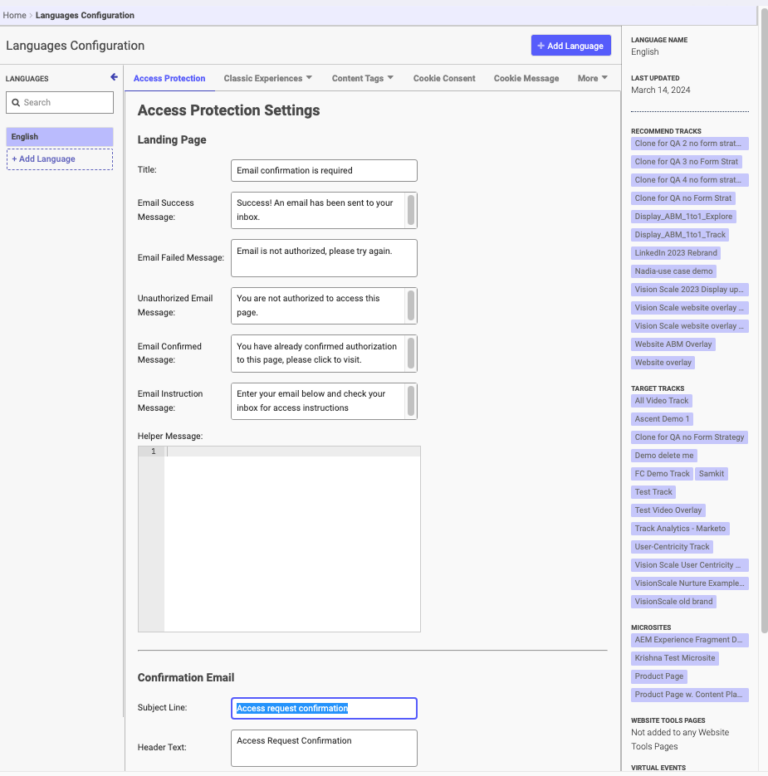Click line number 1 in Helper Message gutter
Screen dimensions: 768x776
tap(153, 451)
